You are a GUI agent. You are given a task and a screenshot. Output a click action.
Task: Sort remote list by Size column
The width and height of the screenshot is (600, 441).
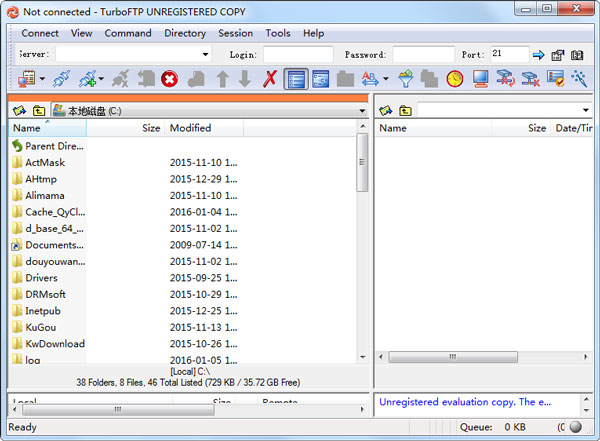click(x=521, y=128)
